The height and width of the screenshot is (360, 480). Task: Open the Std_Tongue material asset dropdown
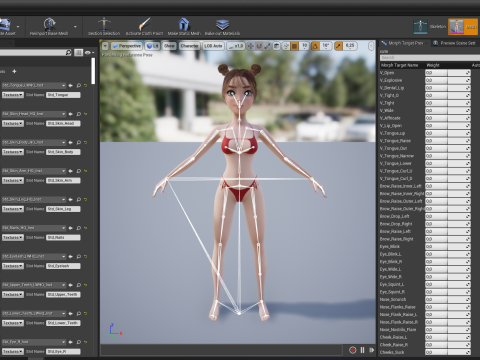34,85
